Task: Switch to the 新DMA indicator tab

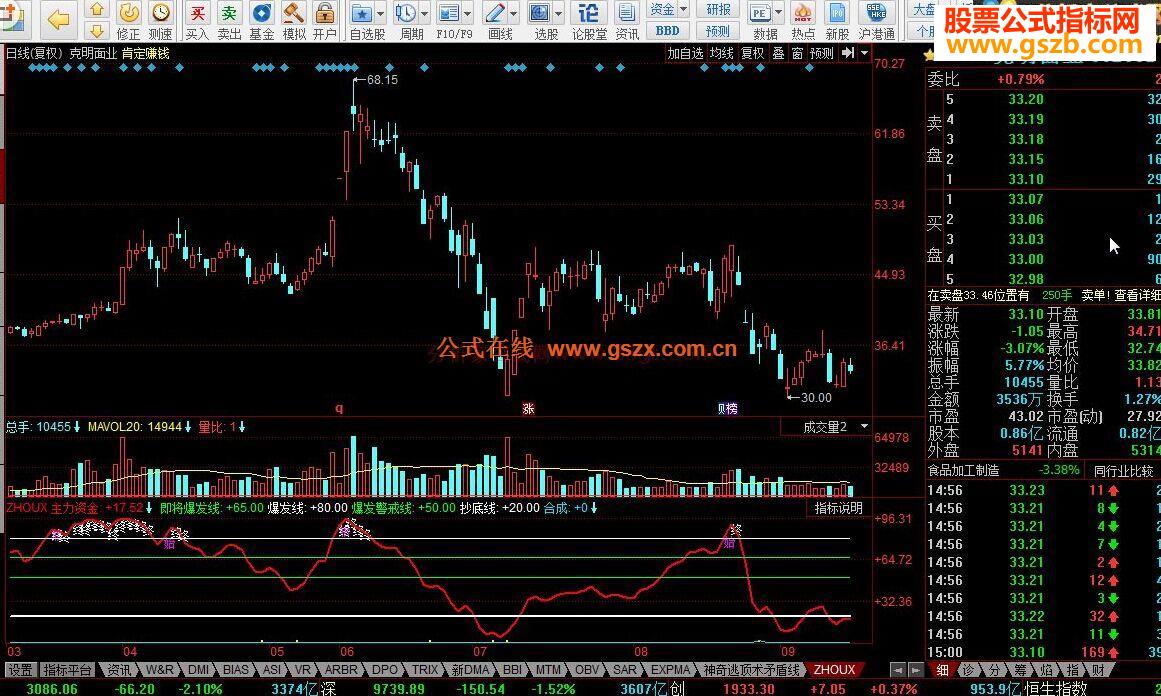Action: [x=471, y=670]
